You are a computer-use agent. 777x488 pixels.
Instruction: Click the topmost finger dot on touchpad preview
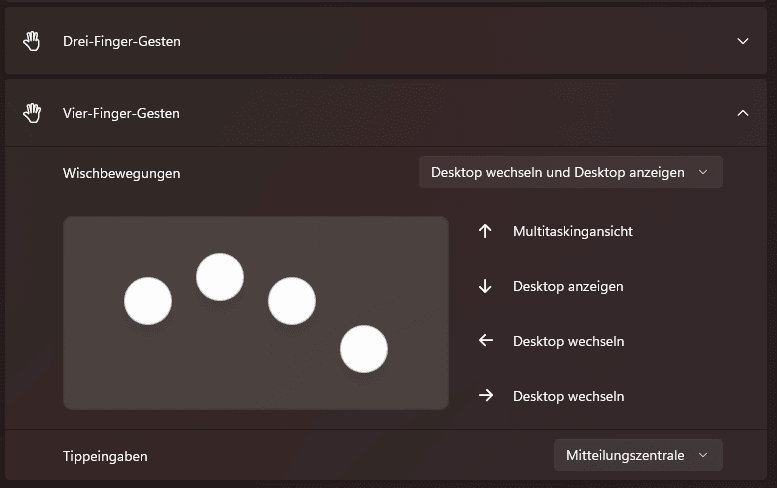pos(220,277)
